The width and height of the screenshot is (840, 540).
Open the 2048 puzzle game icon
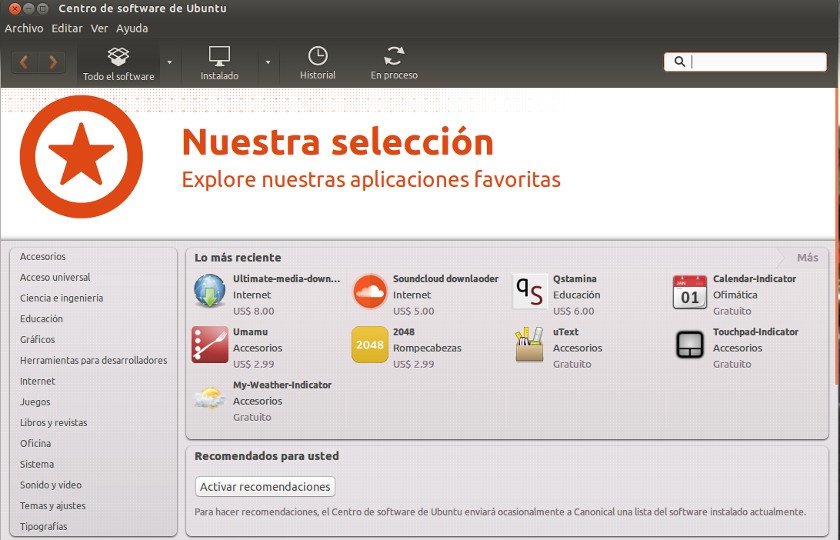[370, 344]
